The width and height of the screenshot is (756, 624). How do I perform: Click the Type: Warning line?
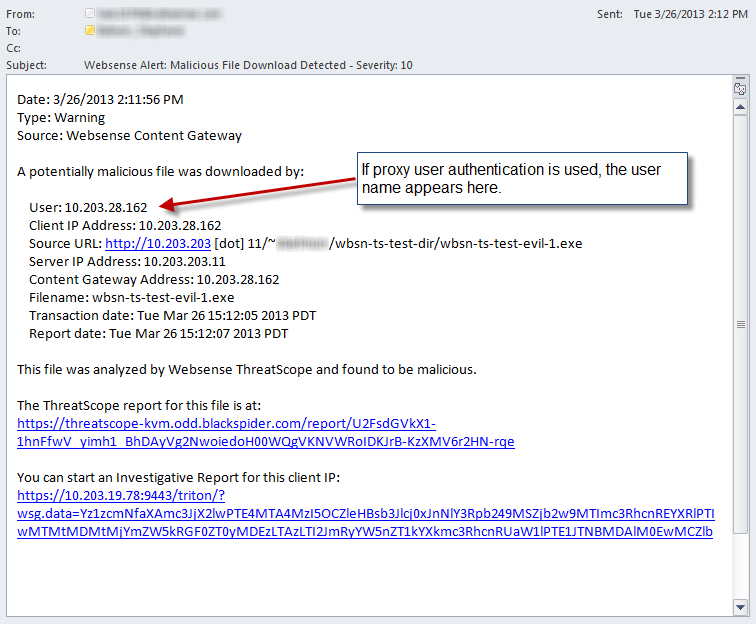point(61,118)
